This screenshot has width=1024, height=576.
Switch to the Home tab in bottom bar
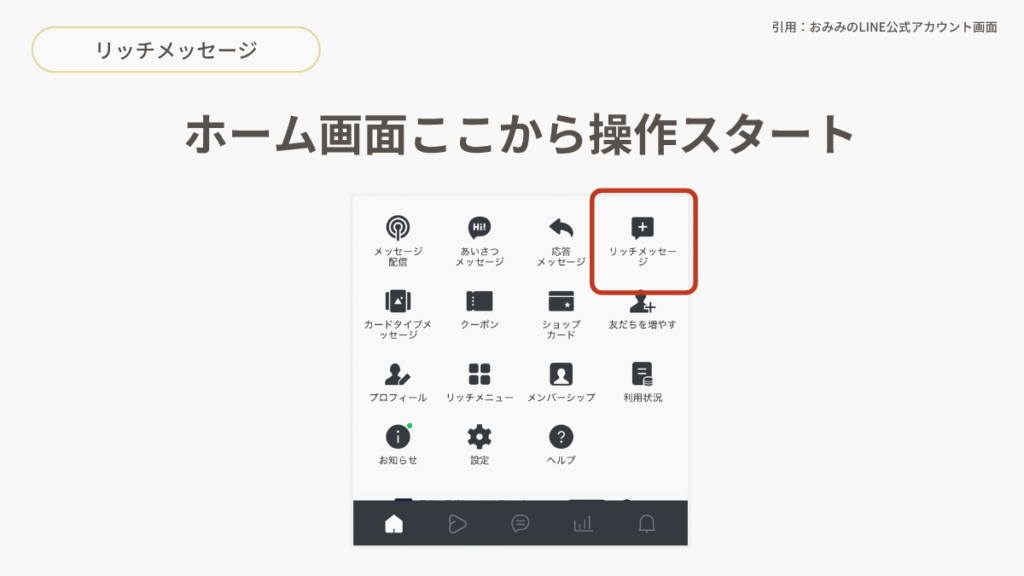[x=394, y=523]
